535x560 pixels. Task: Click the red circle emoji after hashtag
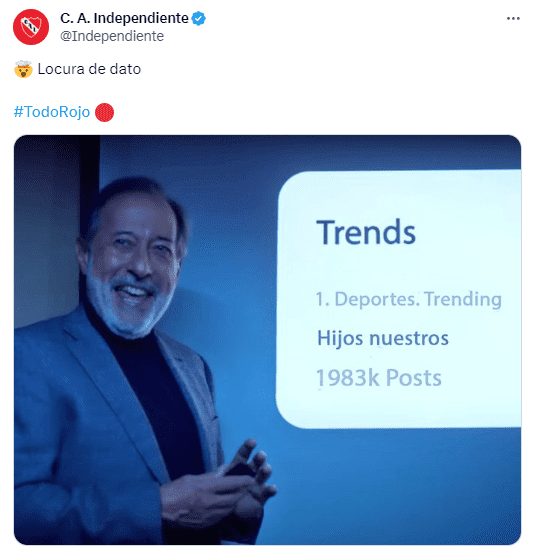tap(104, 112)
